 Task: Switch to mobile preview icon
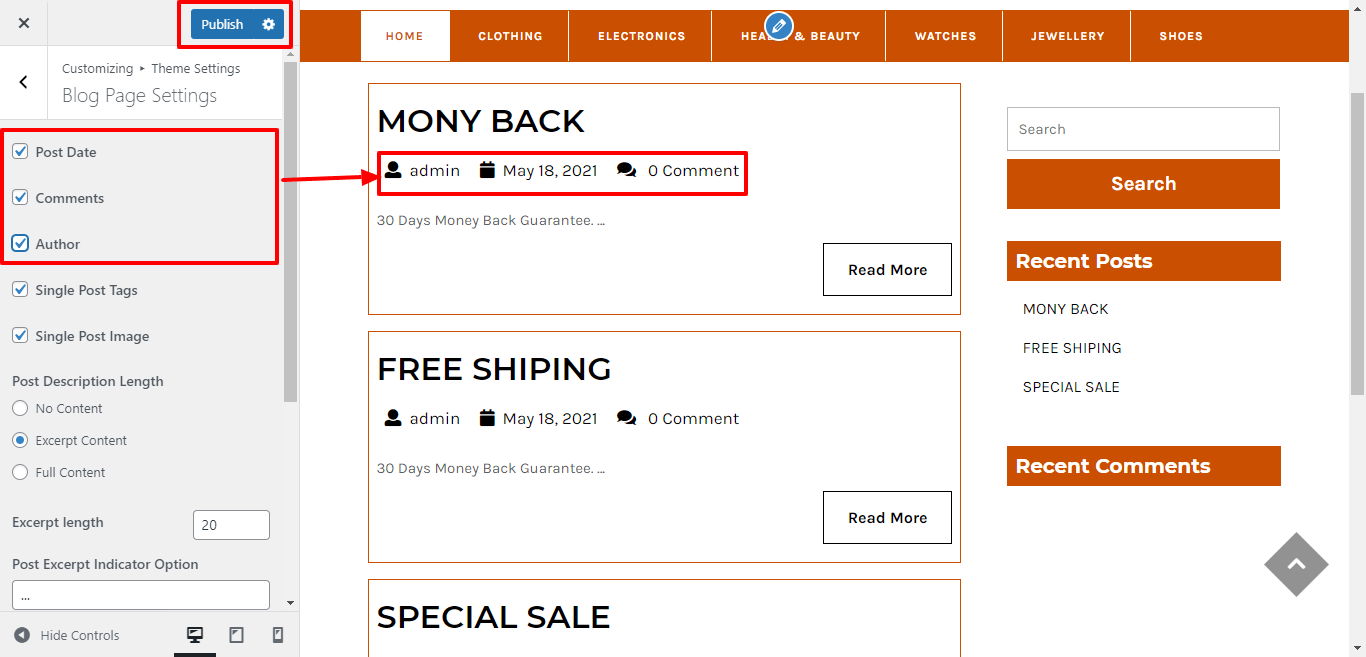click(278, 635)
